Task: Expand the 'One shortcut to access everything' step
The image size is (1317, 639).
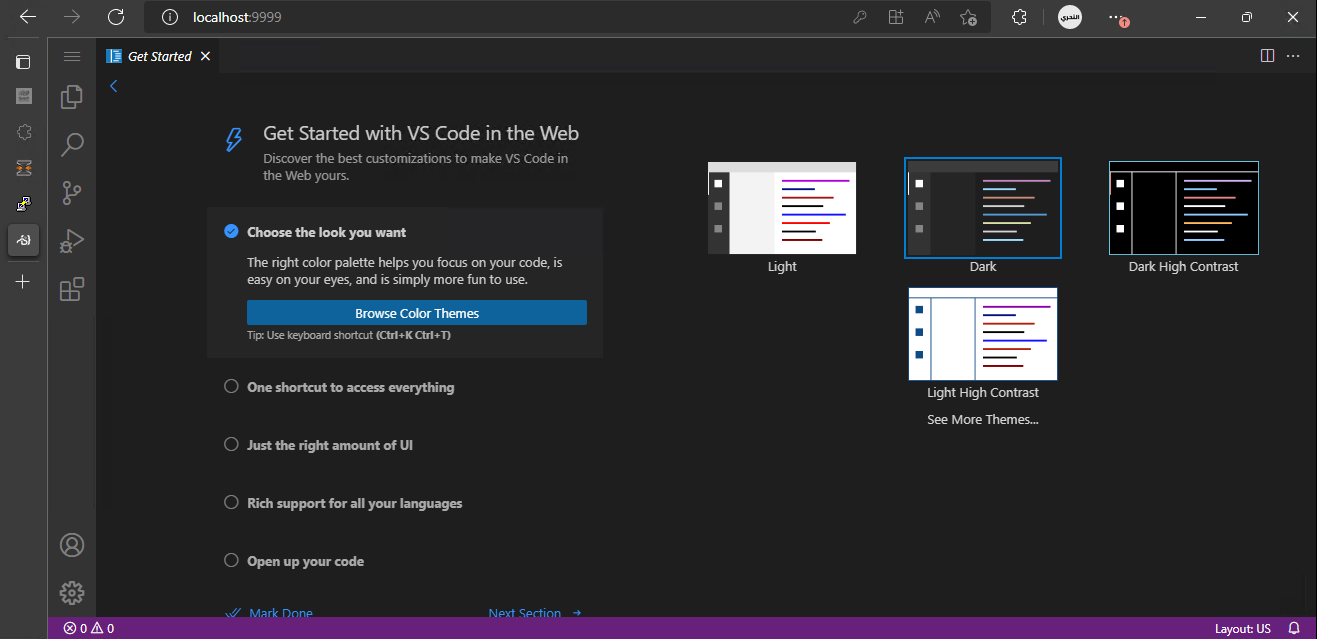Action: pos(350,387)
